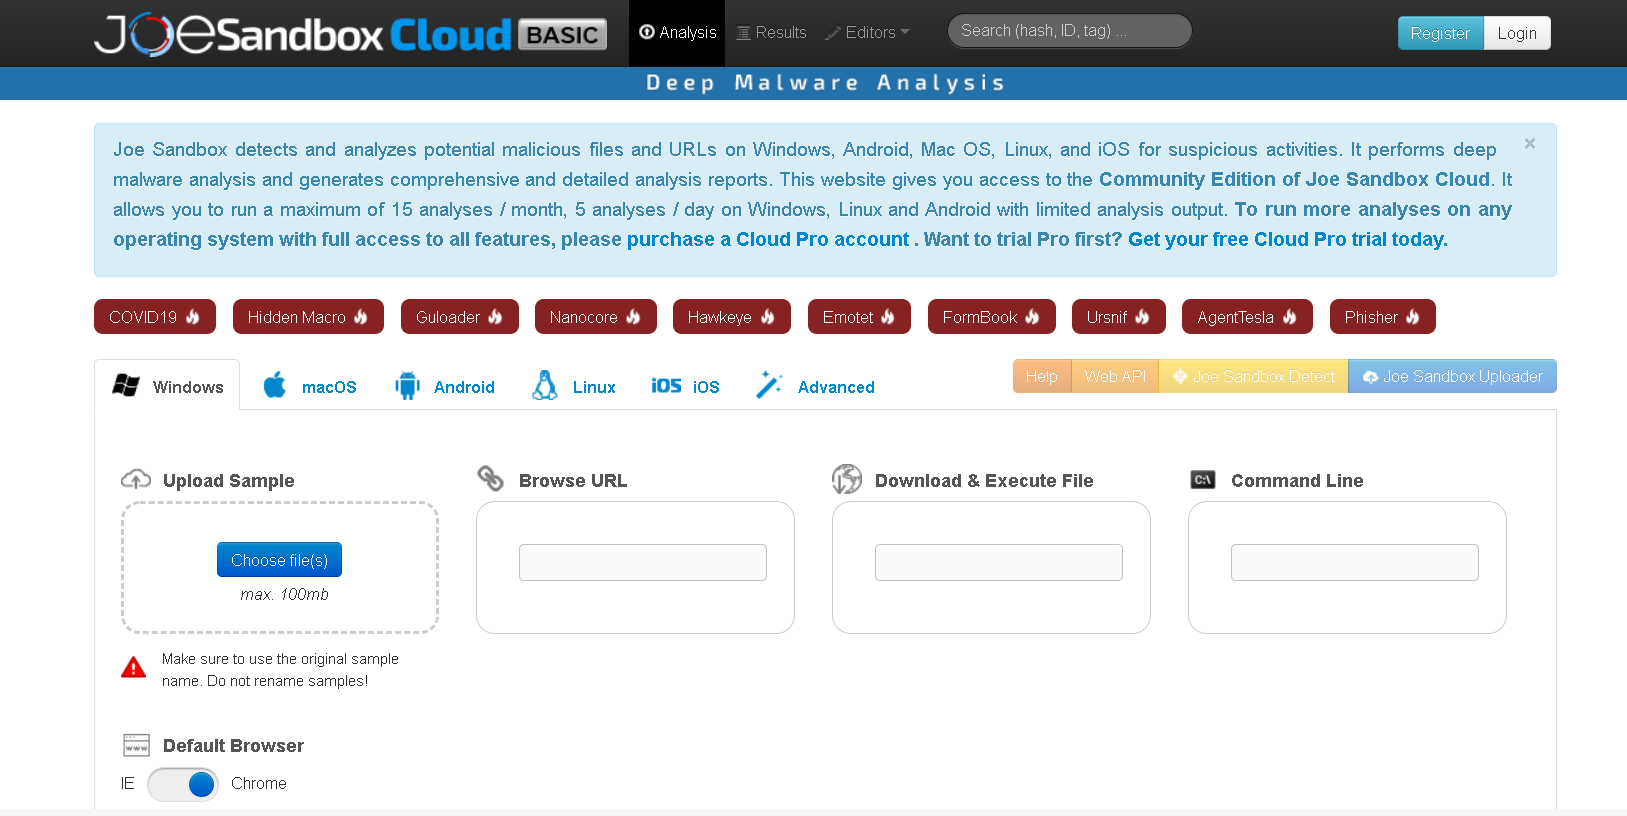Open the Web API button
Screen dimensions: 1627x816
coord(1115,376)
